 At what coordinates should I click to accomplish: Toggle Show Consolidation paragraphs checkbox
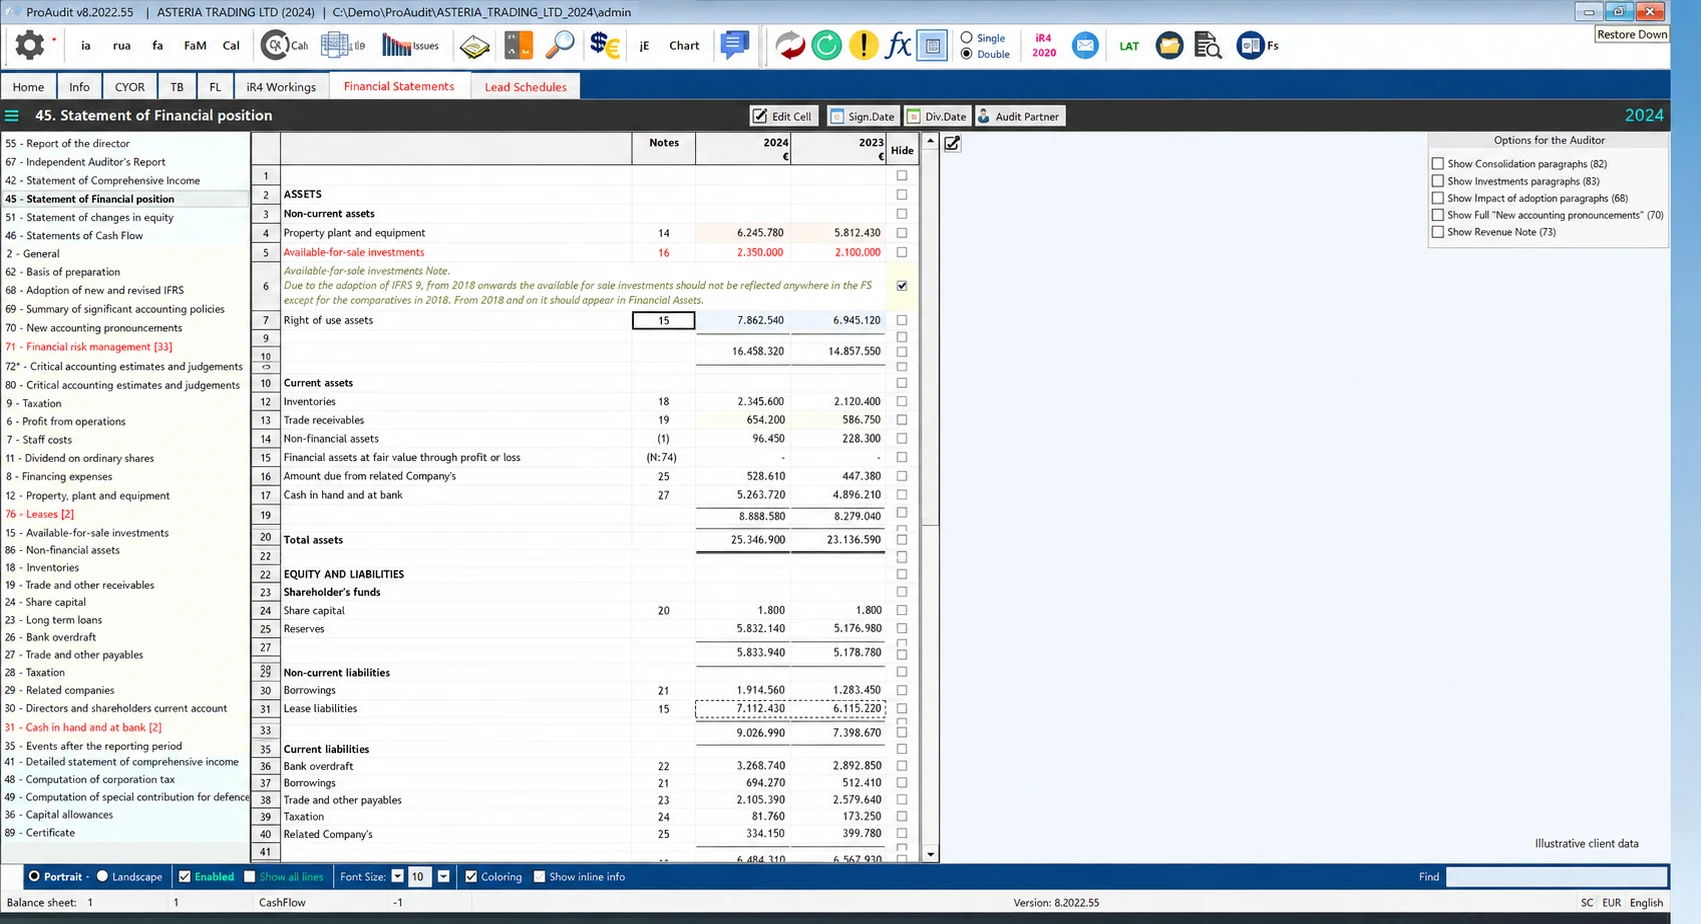tap(1438, 164)
